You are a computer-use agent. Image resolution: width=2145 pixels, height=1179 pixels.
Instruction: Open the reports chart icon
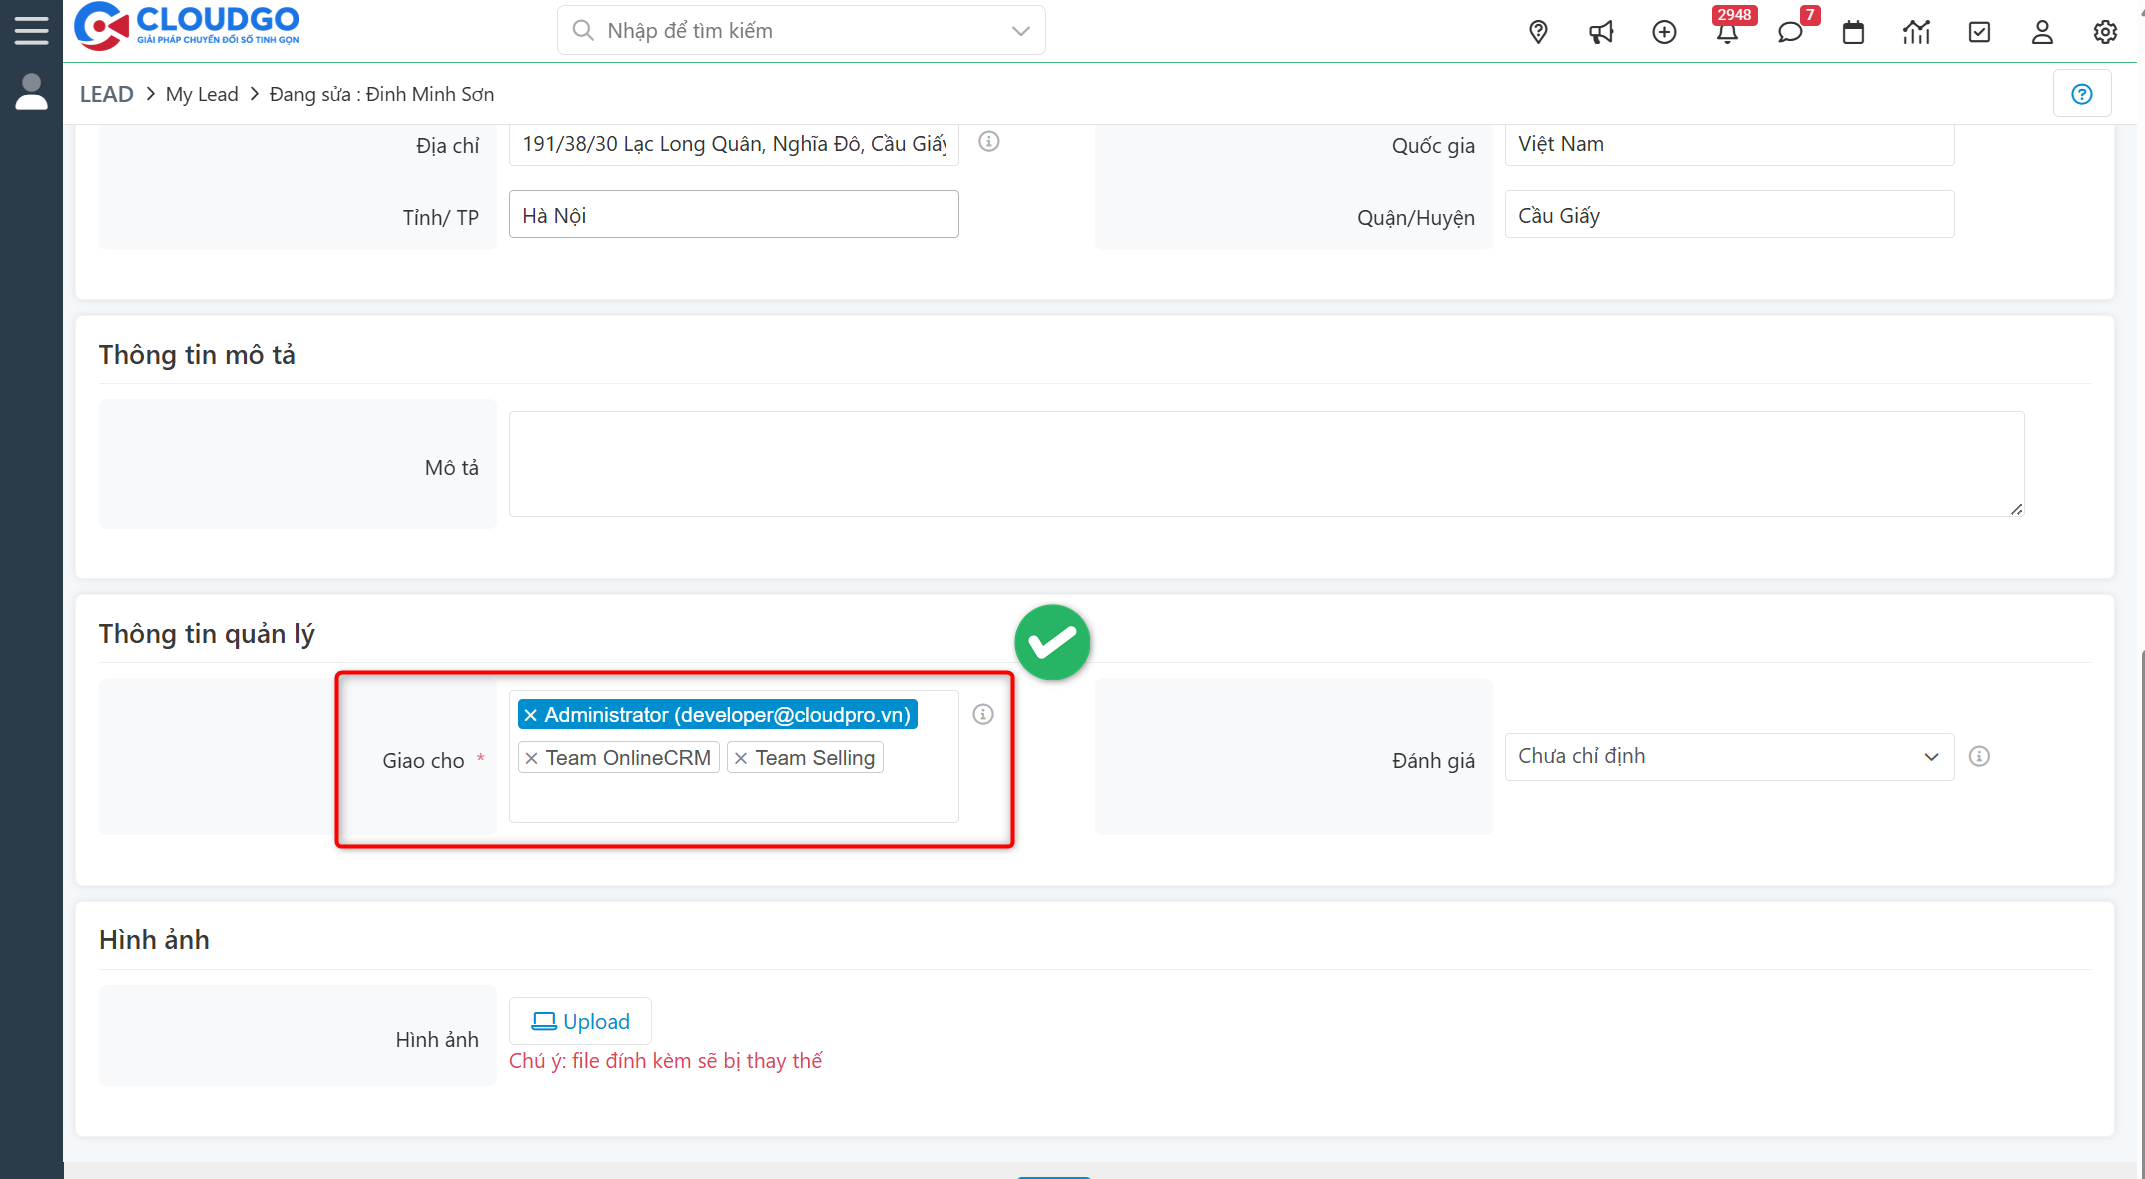1916,31
